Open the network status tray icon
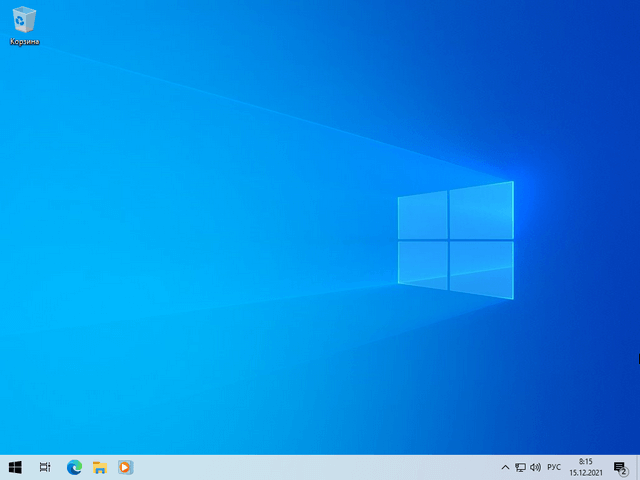 point(520,467)
